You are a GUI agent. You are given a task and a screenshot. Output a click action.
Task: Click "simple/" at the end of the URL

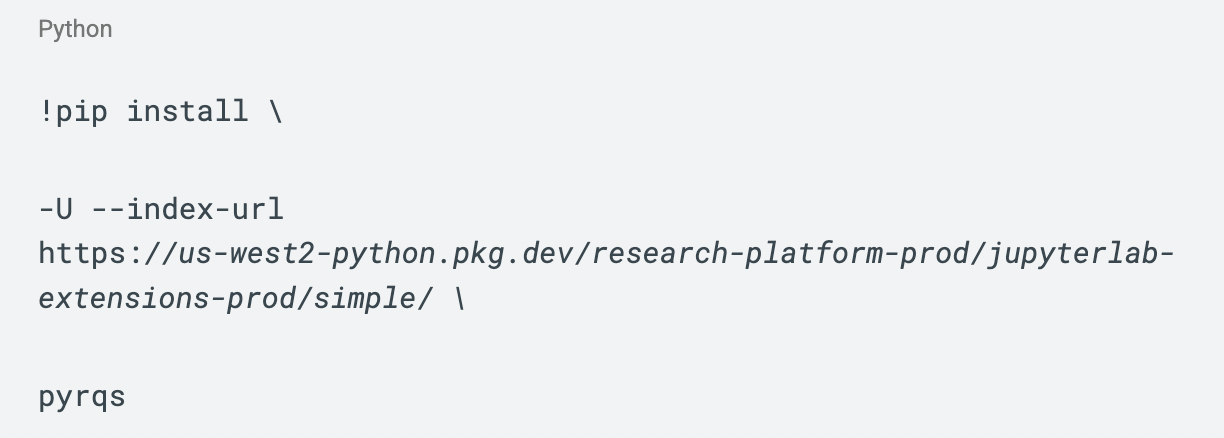(374, 299)
